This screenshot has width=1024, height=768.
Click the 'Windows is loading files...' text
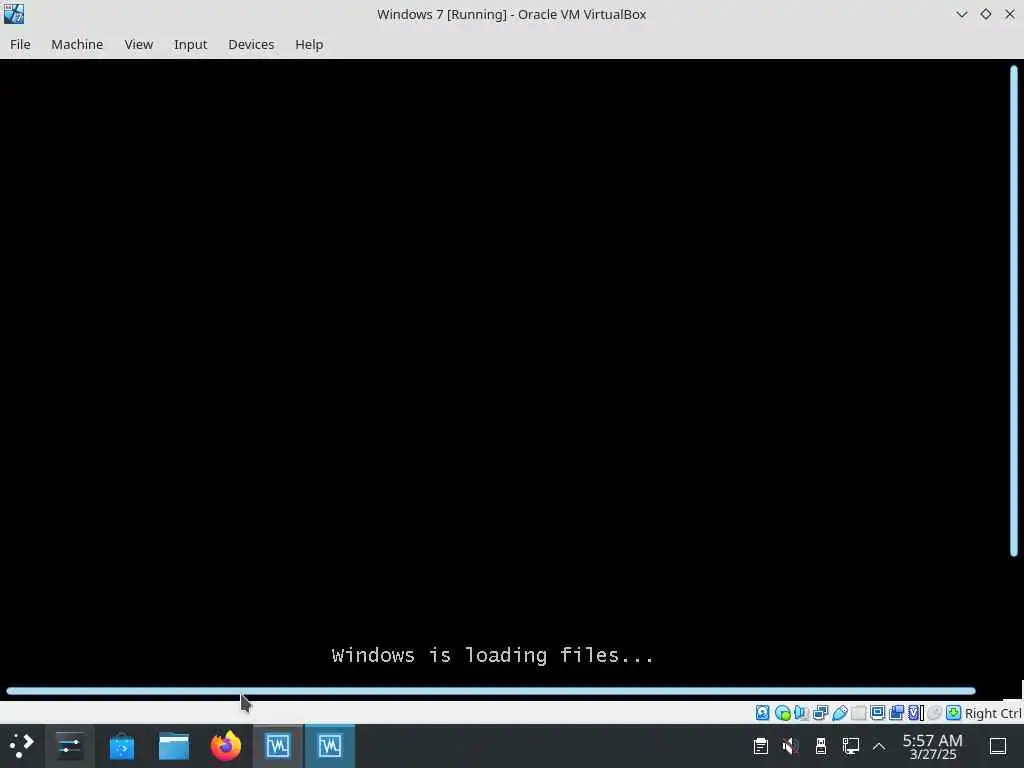tap(492, 655)
